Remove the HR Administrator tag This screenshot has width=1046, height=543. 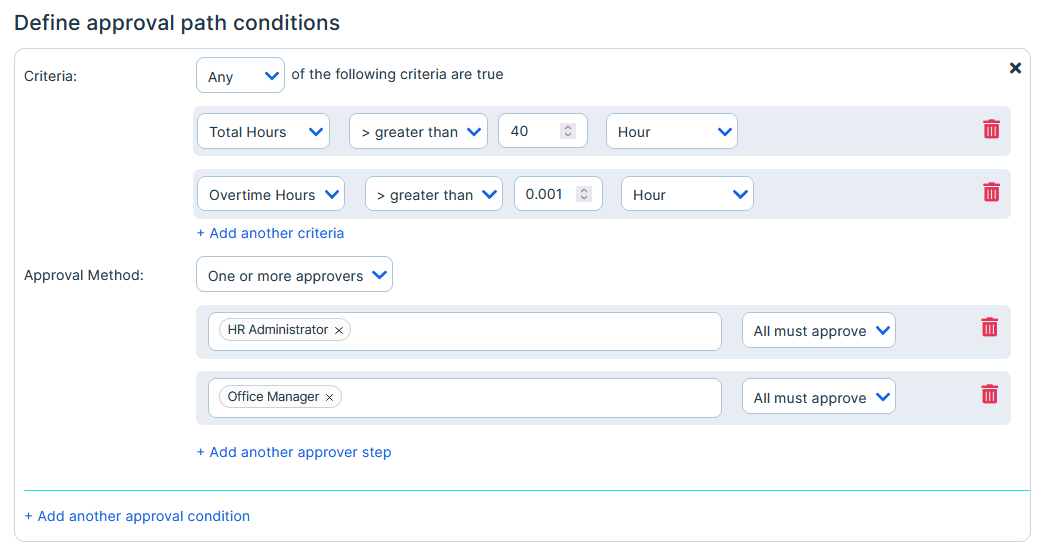point(339,330)
